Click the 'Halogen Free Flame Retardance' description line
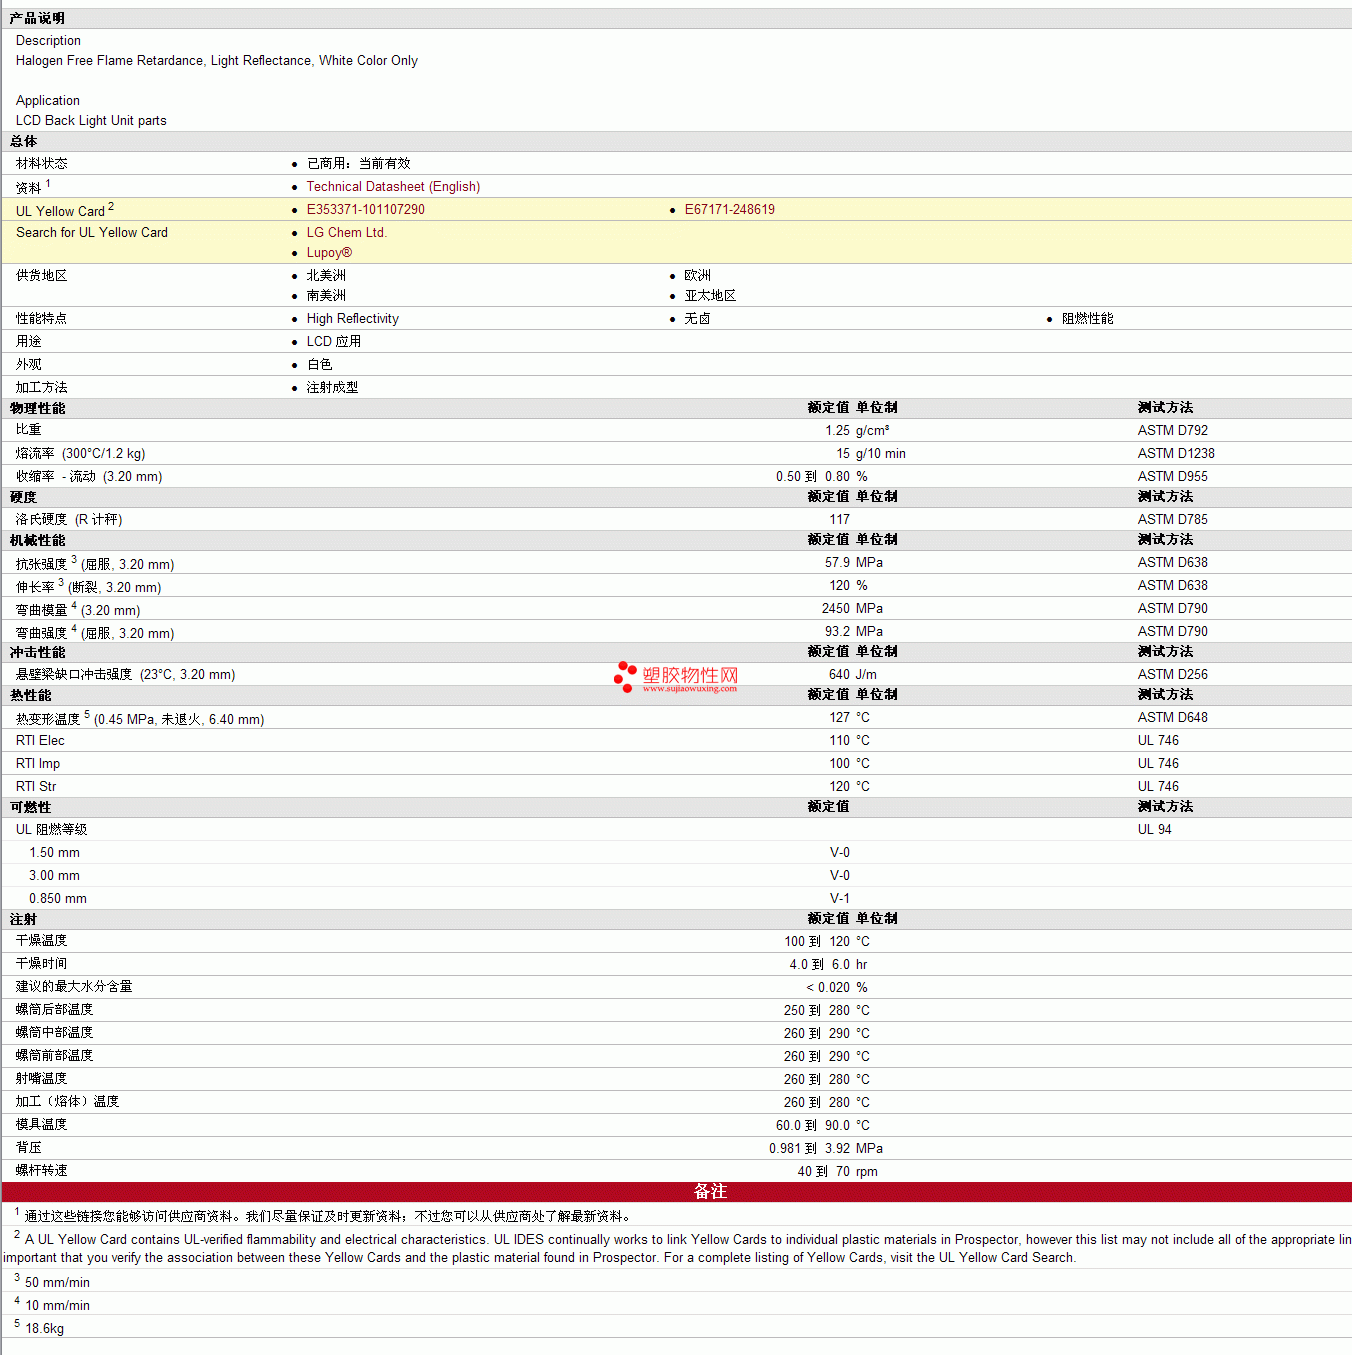 217,60
